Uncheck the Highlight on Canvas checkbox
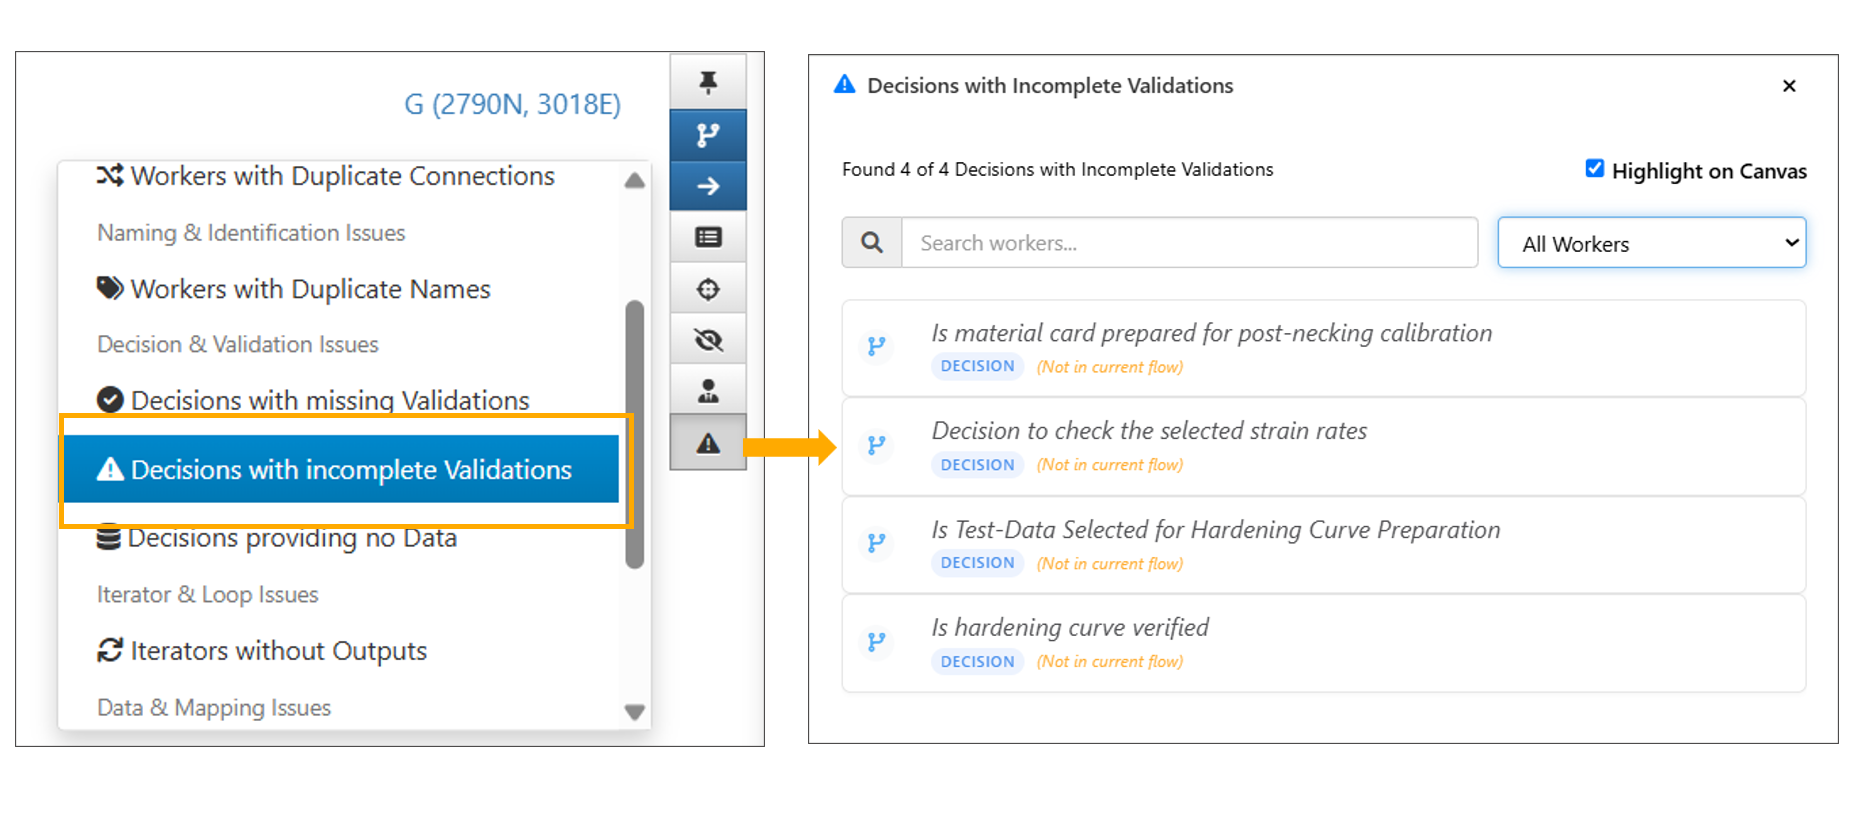 (1594, 169)
